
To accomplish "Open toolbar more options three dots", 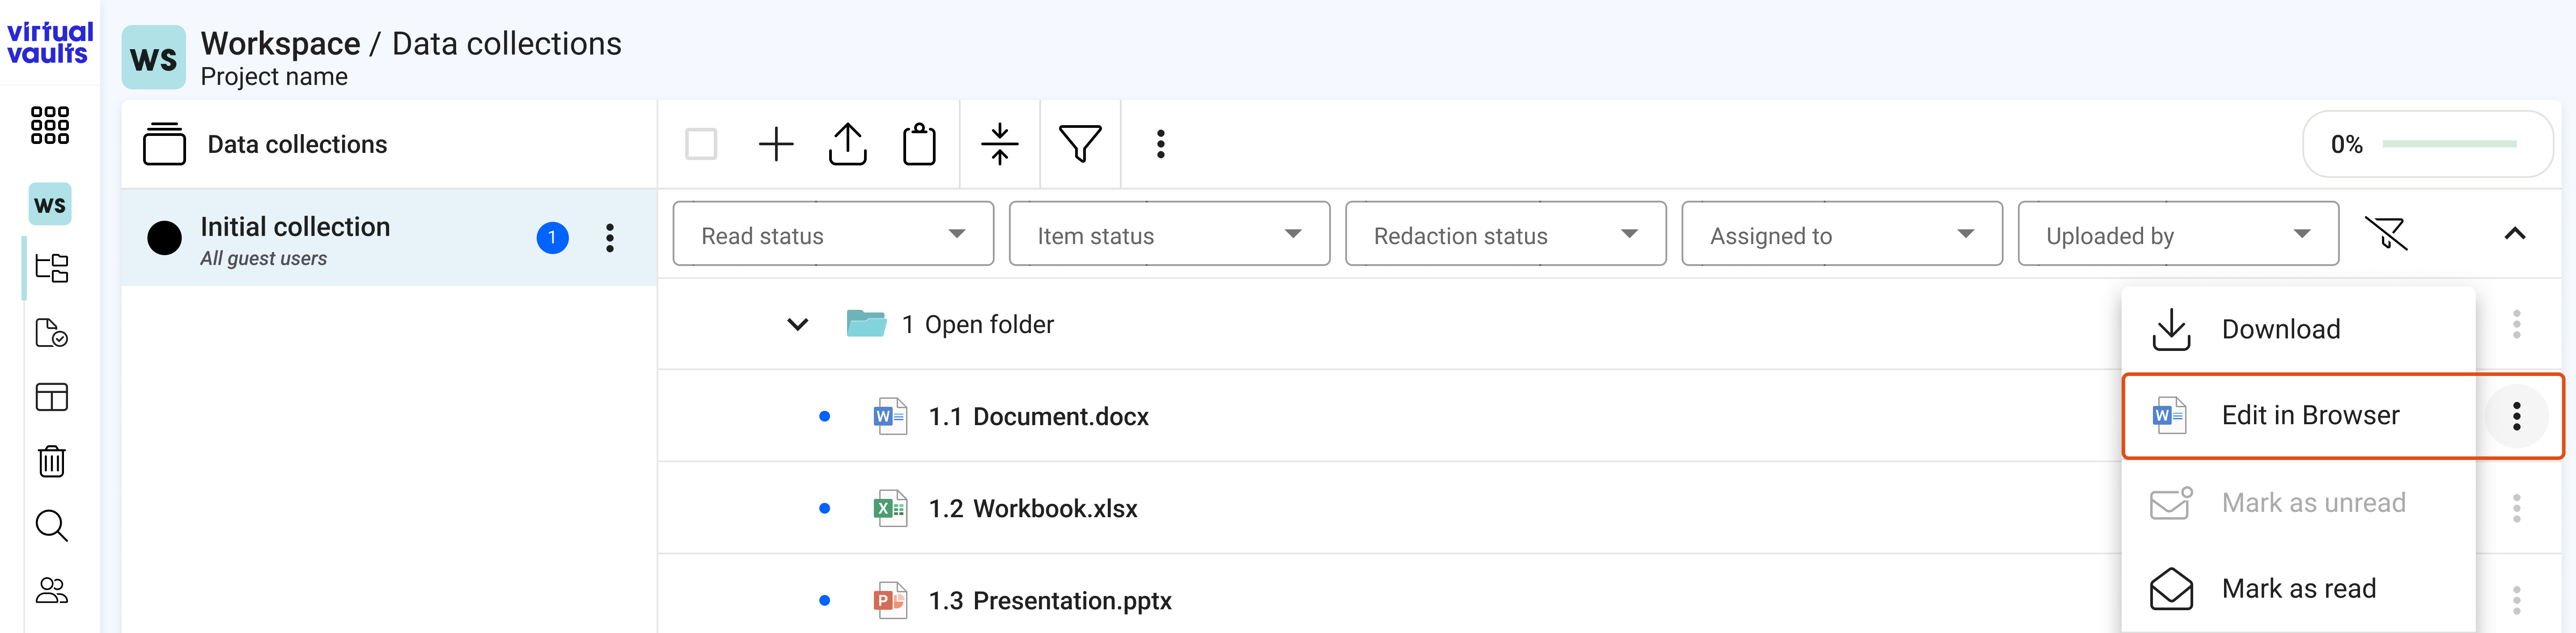I will point(1161,144).
